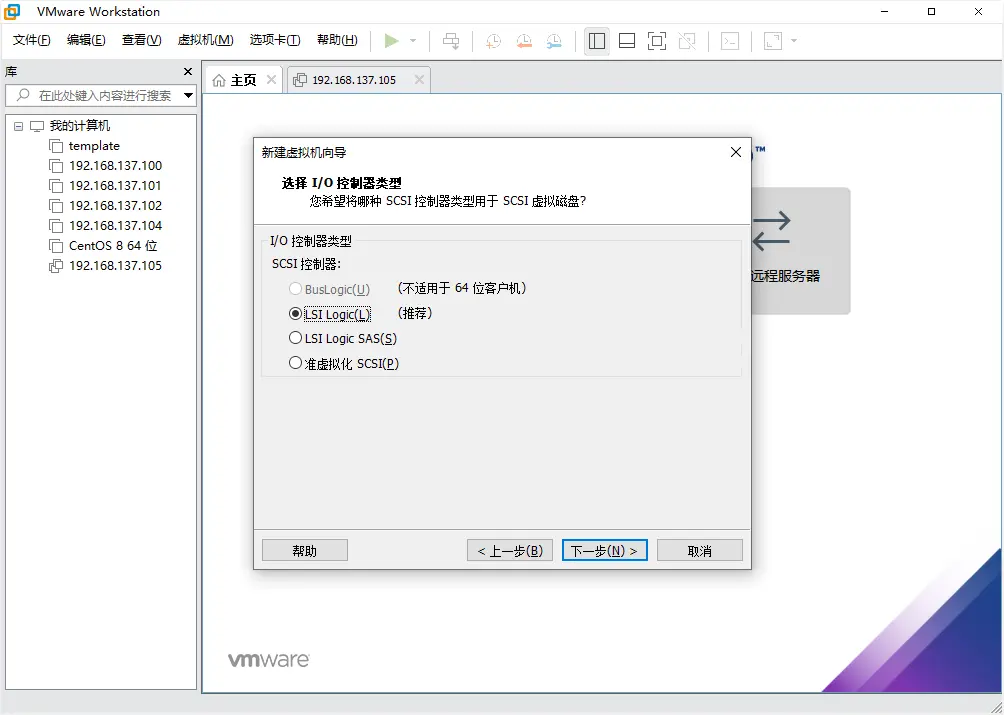
Task: Close the library panel
Action: click(x=188, y=72)
